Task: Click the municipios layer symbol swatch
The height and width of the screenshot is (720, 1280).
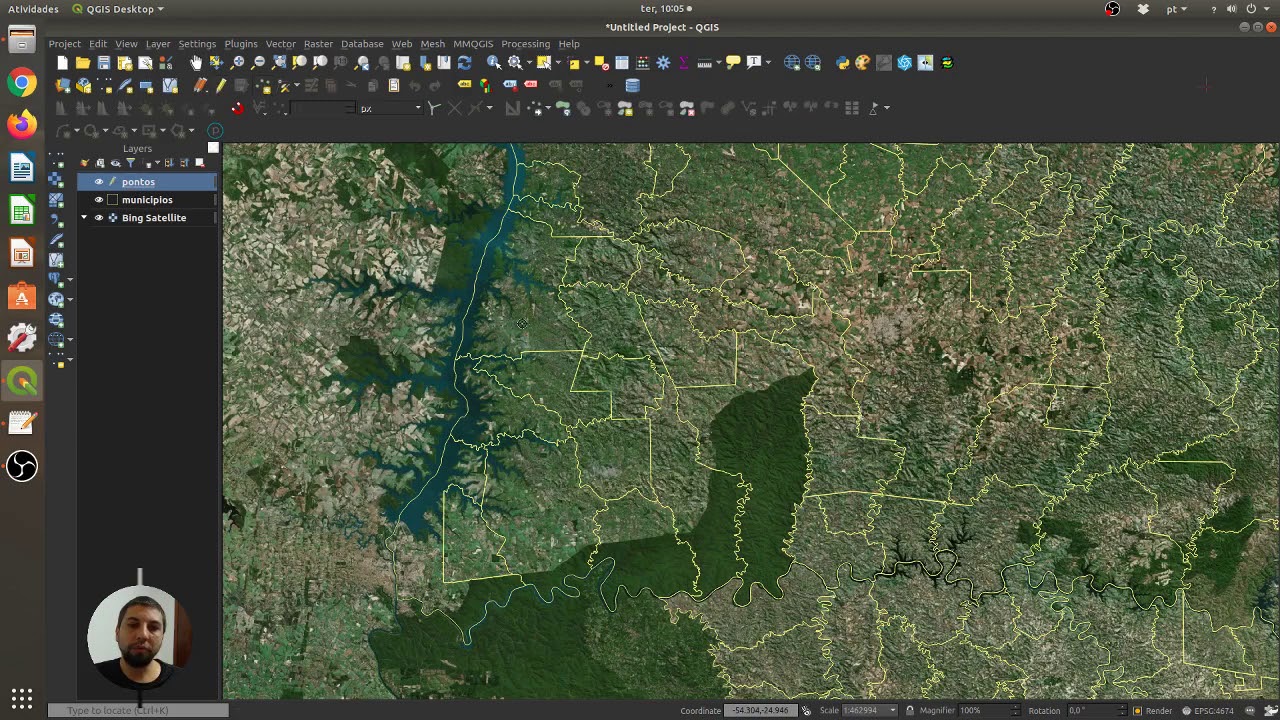Action: [x=113, y=200]
